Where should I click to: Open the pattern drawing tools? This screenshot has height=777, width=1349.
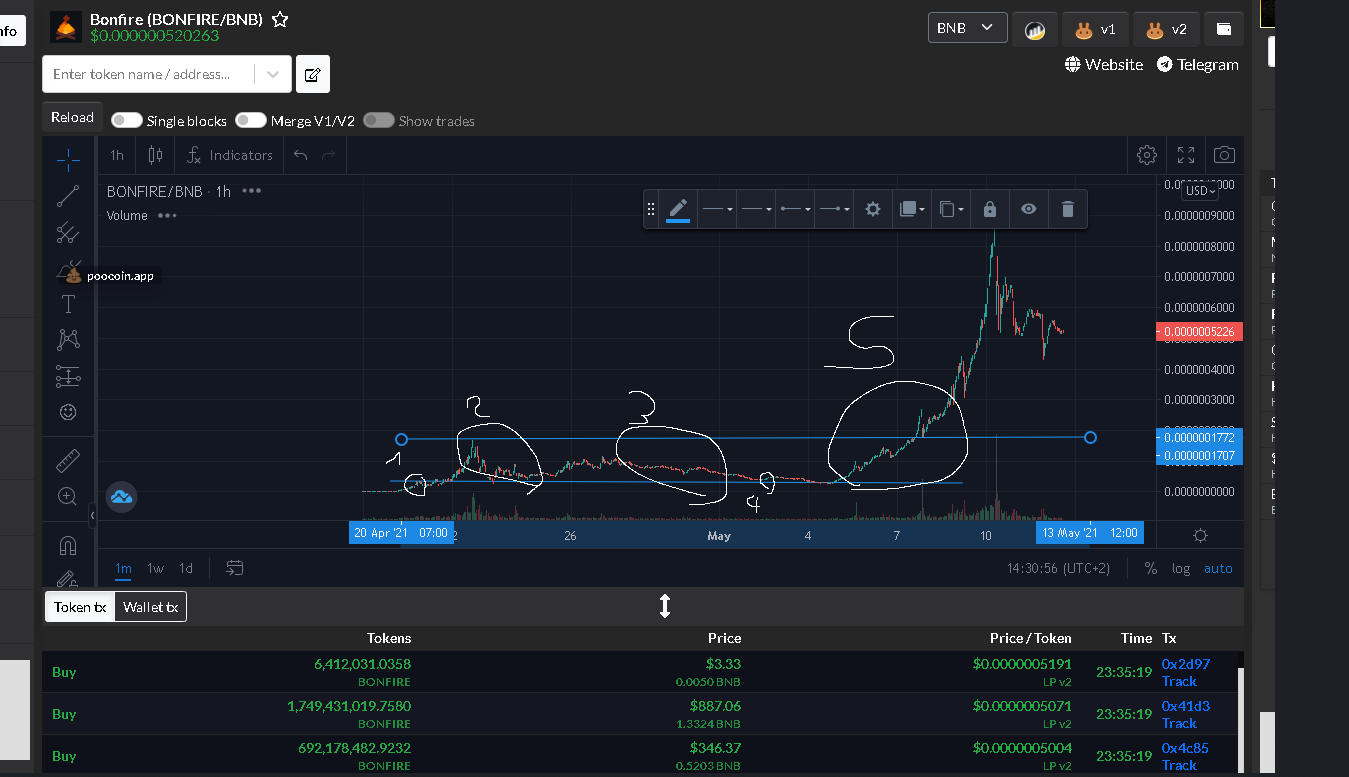[x=68, y=339]
